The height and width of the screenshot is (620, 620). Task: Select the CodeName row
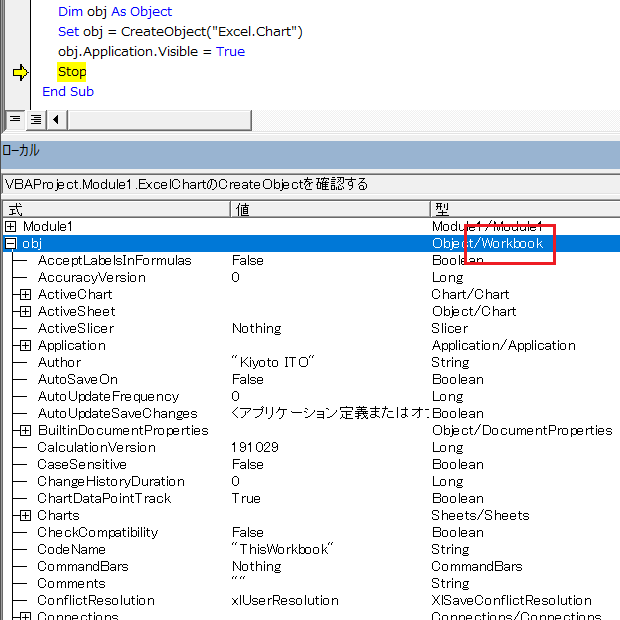pyautogui.click(x=312, y=550)
